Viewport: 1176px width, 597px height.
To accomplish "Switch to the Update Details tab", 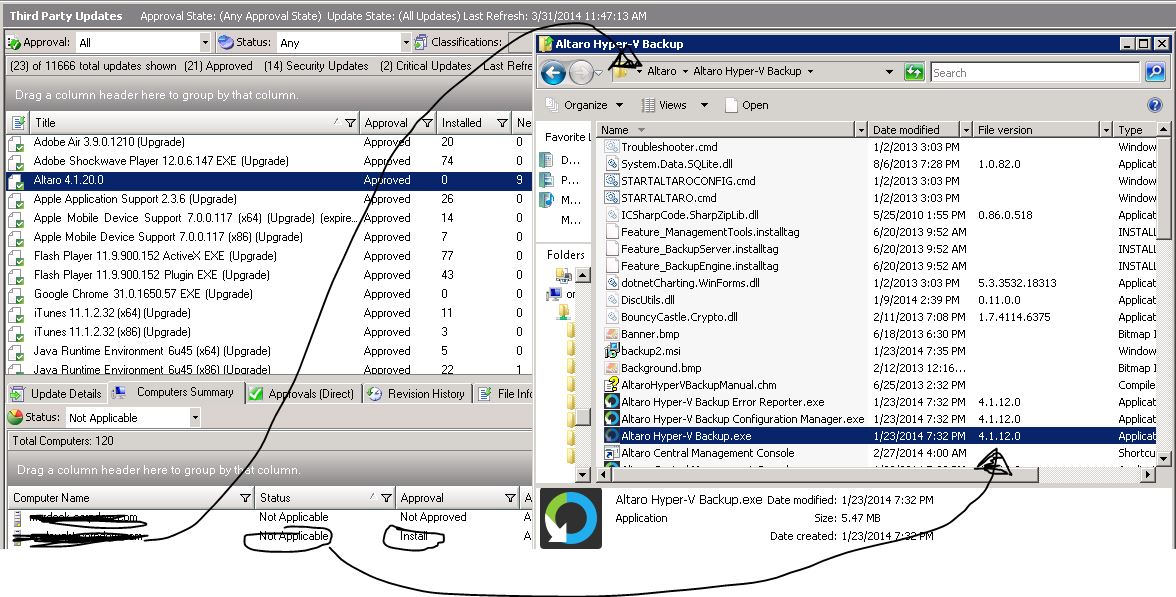I will coord(56,394).
